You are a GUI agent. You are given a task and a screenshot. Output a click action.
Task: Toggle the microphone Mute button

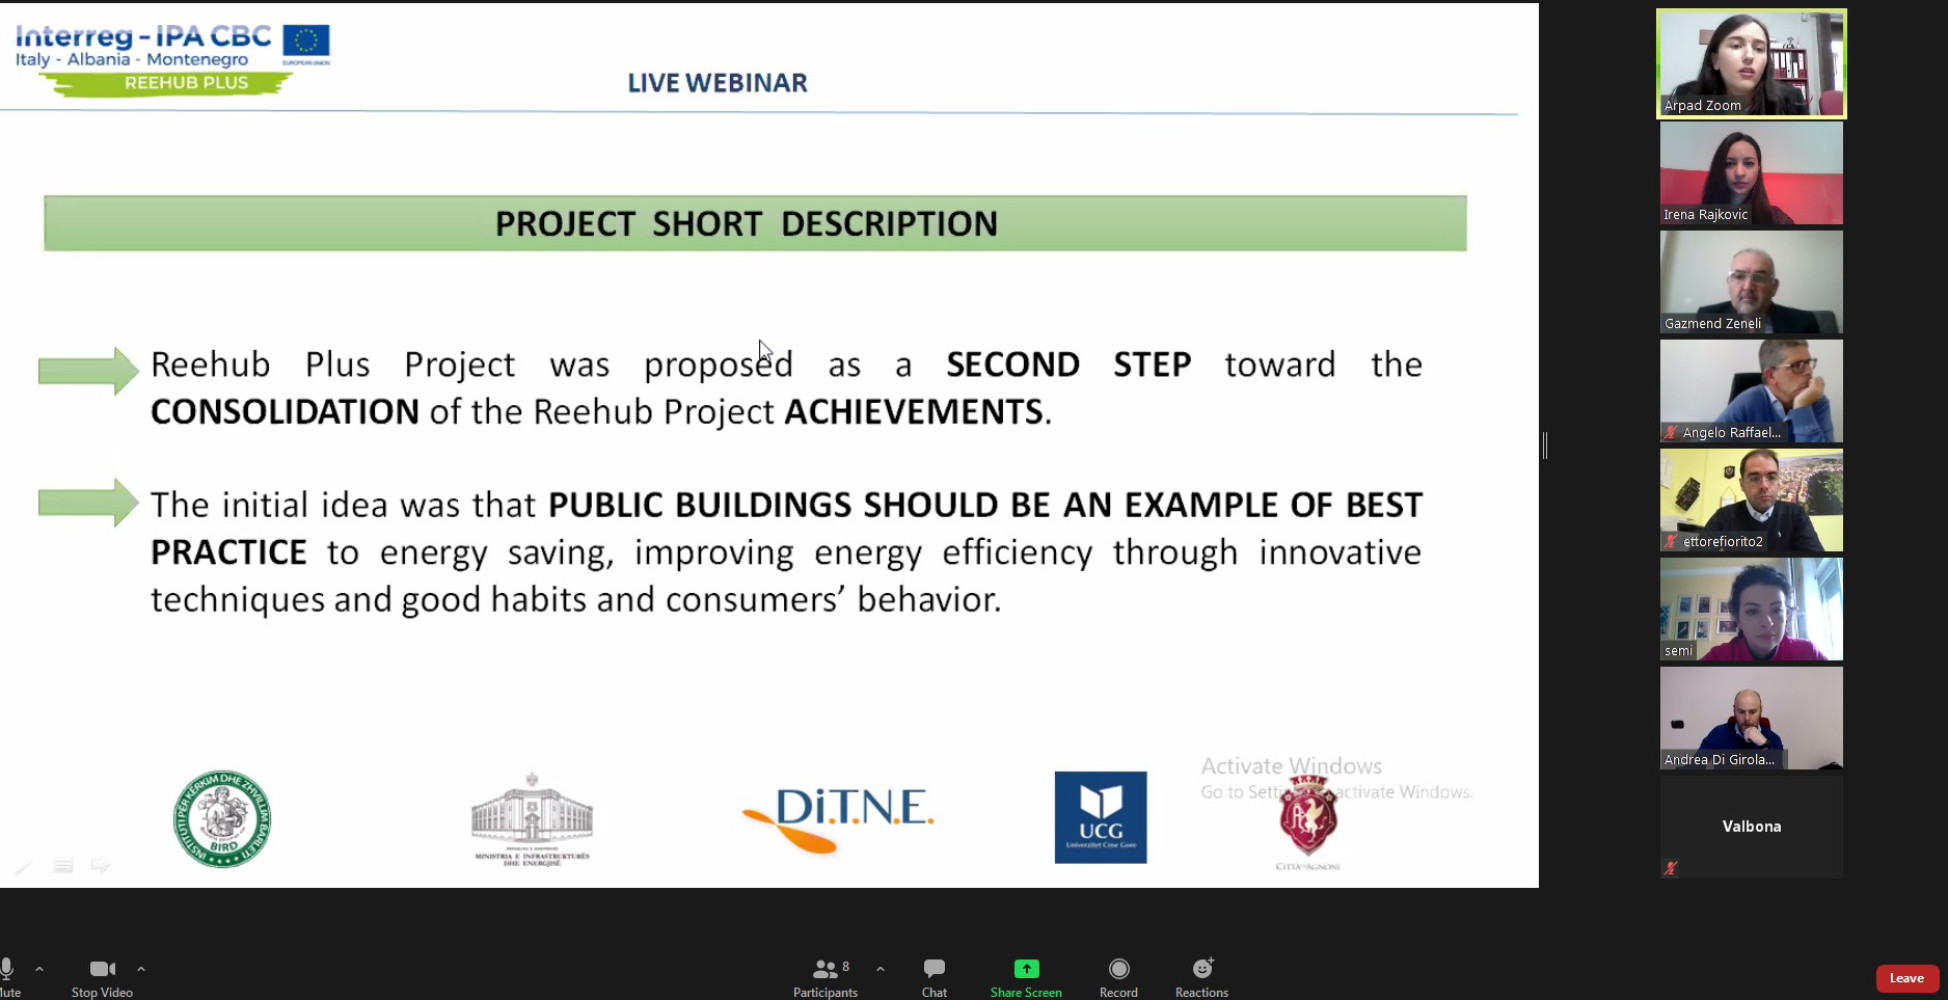point(8,976)
